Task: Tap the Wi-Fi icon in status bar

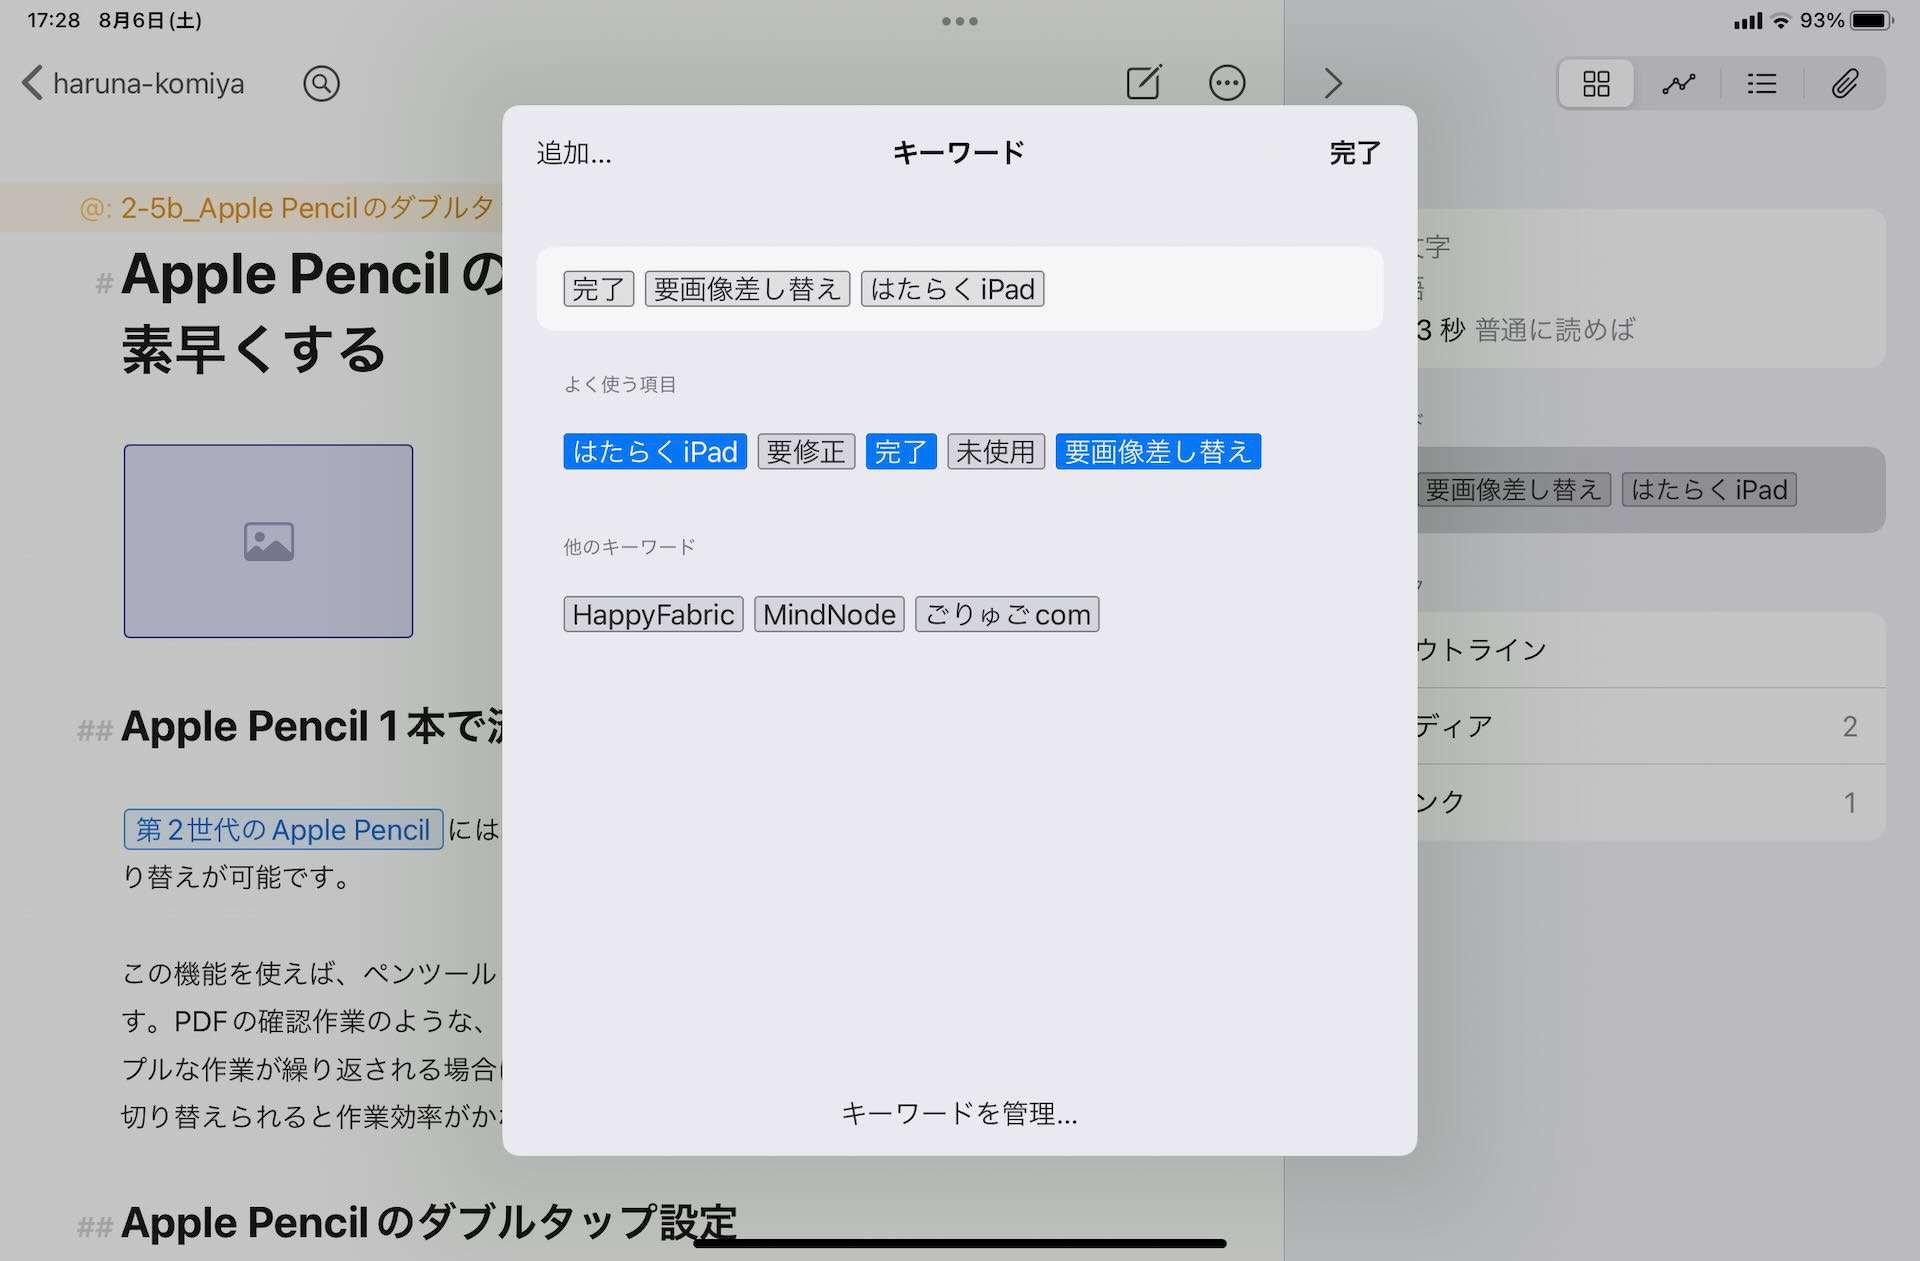Action: click(x=1781, y=20)
